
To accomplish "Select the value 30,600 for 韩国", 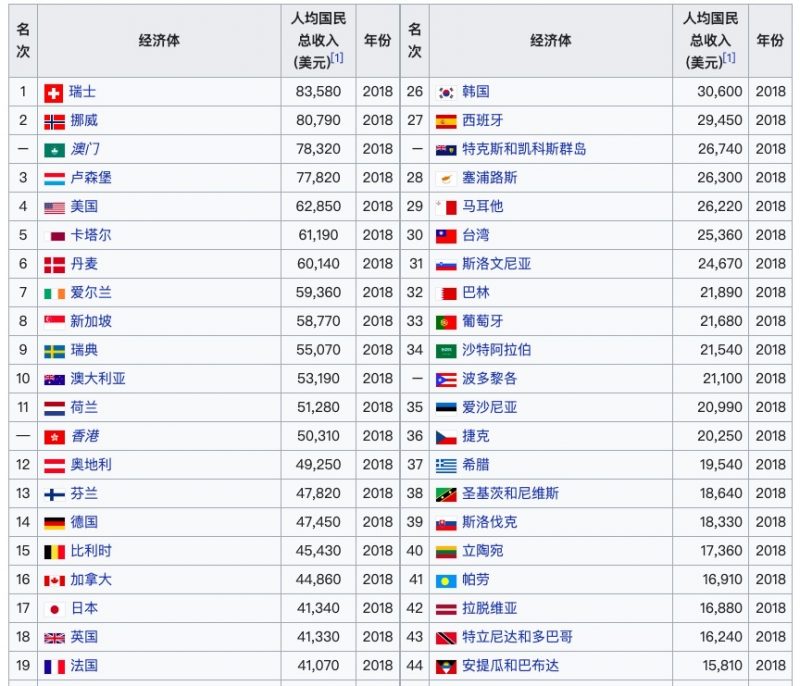I will 720,92.
